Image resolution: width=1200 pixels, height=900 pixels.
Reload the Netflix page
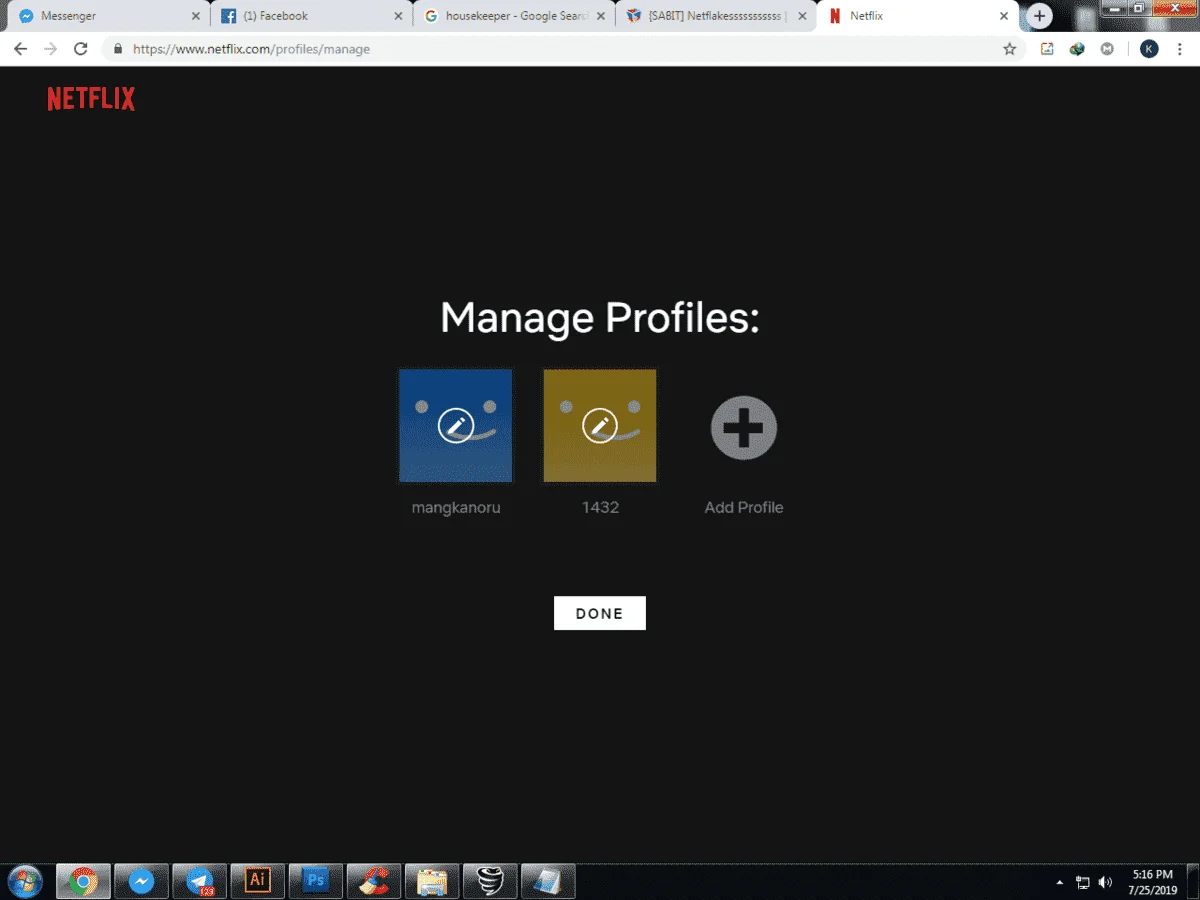point(81,49)
